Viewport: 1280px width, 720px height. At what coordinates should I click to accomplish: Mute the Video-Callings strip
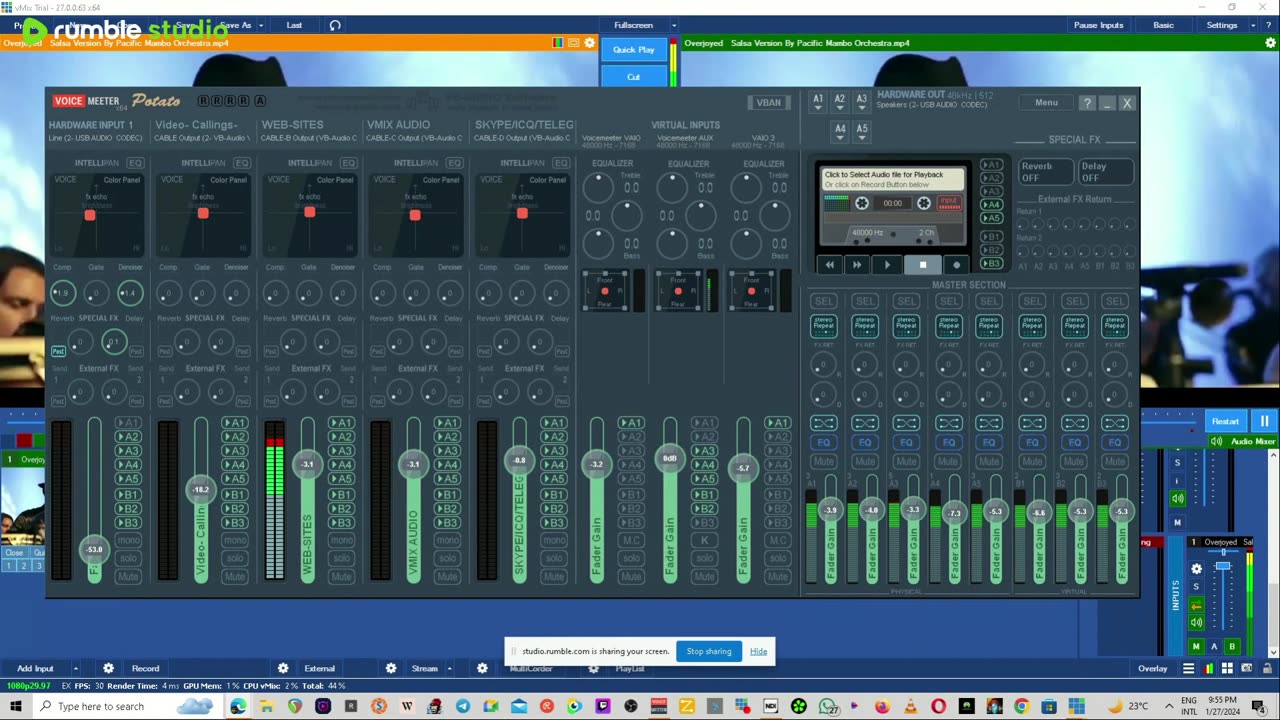pos(234,576)
